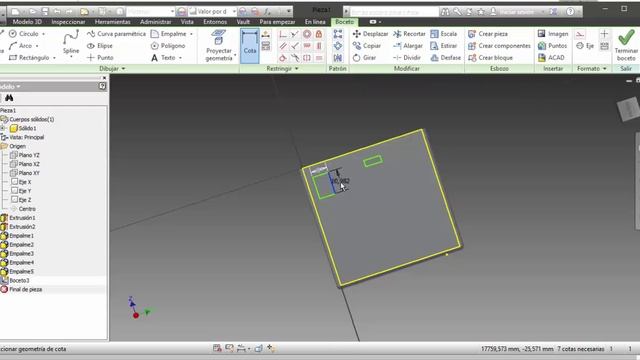Start a Curva paramétrica
Image resolution: width=640 pixels, height=360 pixels.
(x=116, y=34)
